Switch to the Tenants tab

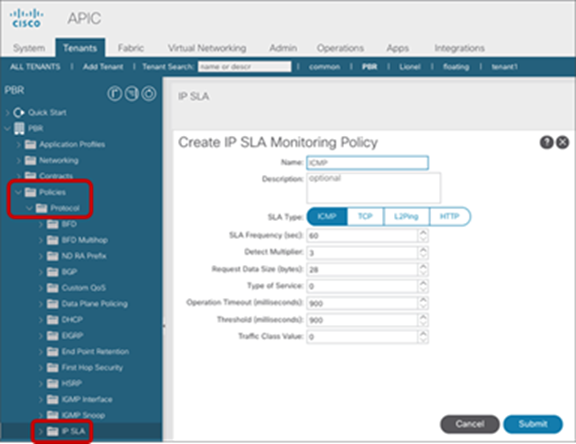tap(80, 48)
